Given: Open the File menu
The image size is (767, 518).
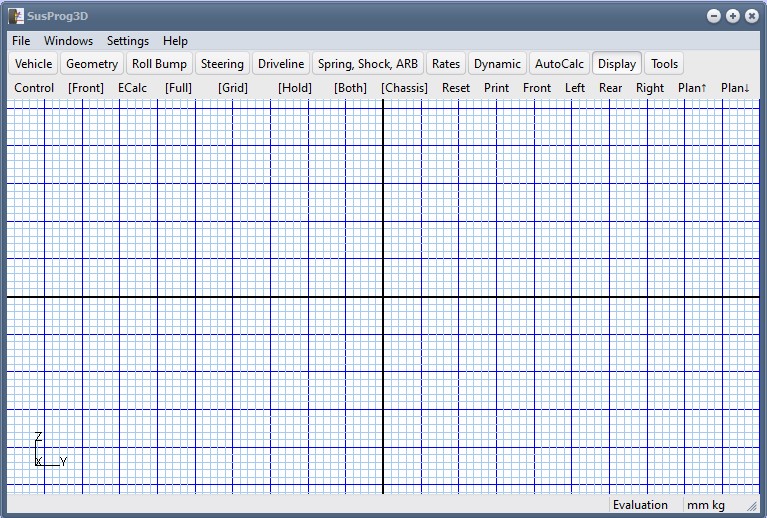Looking at the screenshot, I should coord(21,41).
